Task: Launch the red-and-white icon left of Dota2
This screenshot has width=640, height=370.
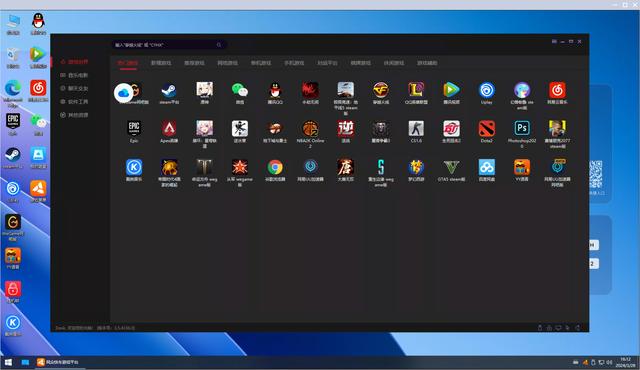Action: (x=451, y=129)
